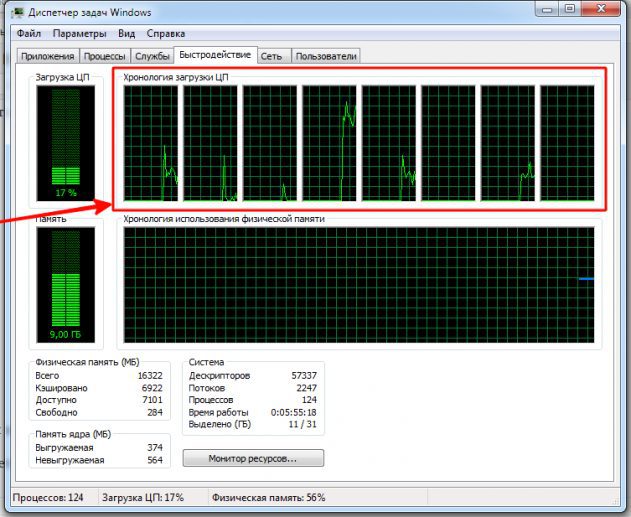Click the CPU load gauge showing 17 %
The height and width of the screenshot is (517, 631).
(x=66, y=143)
